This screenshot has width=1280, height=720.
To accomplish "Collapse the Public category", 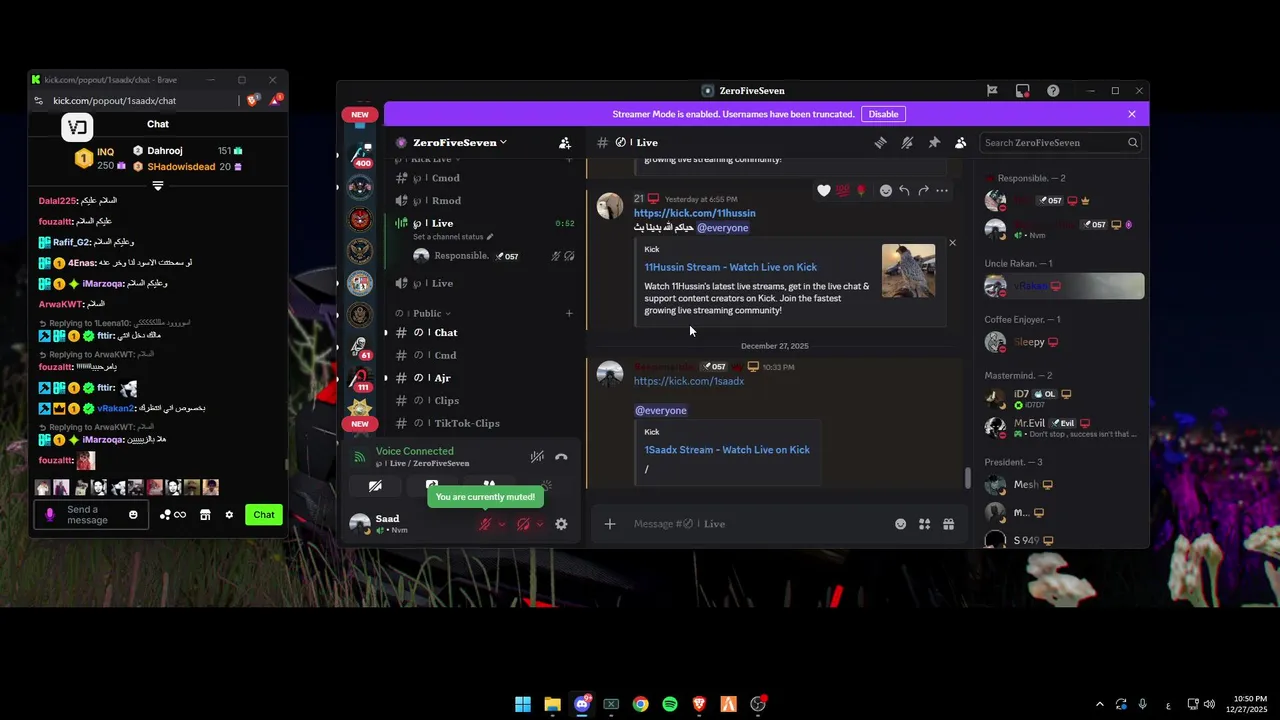I will pos(432,314).
